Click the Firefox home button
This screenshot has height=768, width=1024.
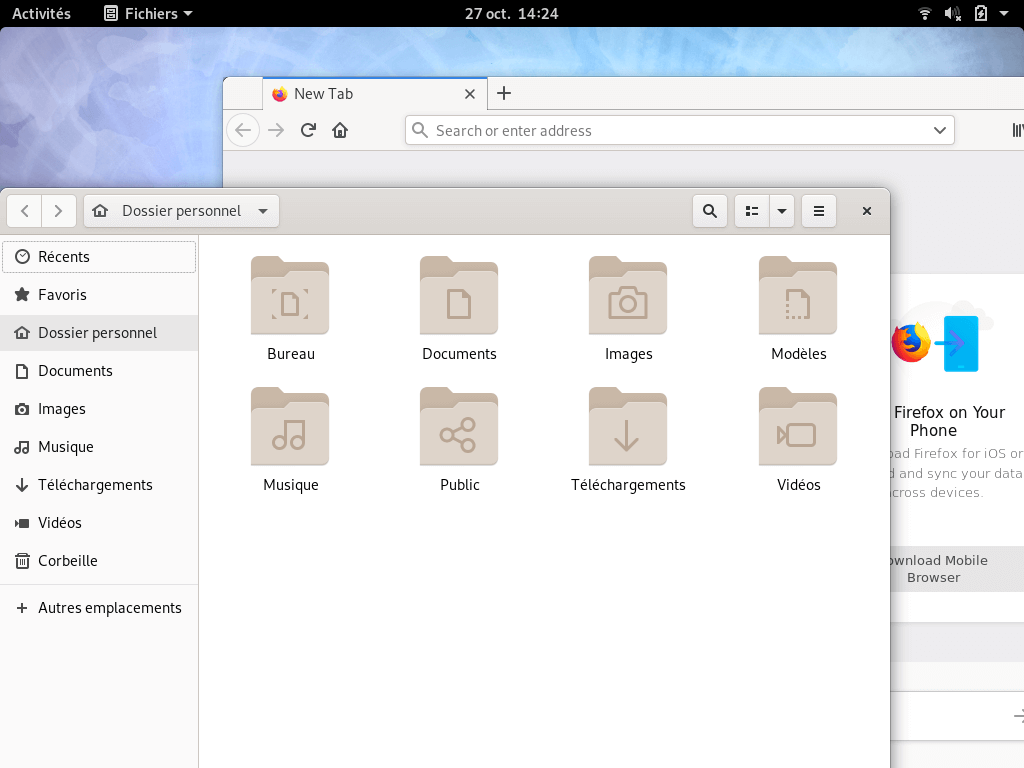[340, 131]
